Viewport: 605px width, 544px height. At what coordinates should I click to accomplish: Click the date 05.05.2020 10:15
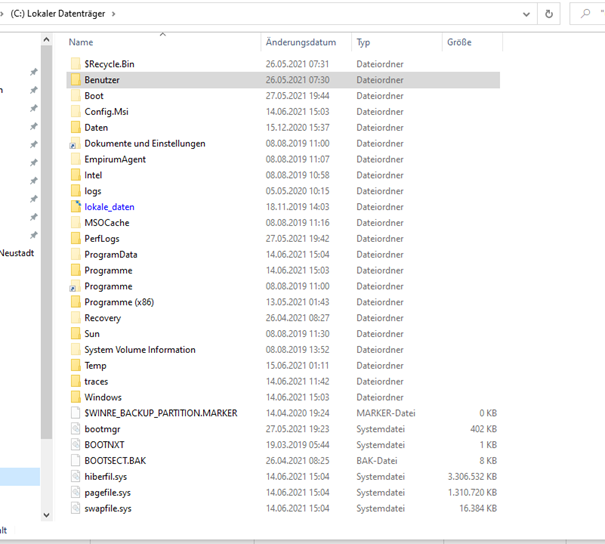[297, 191]
